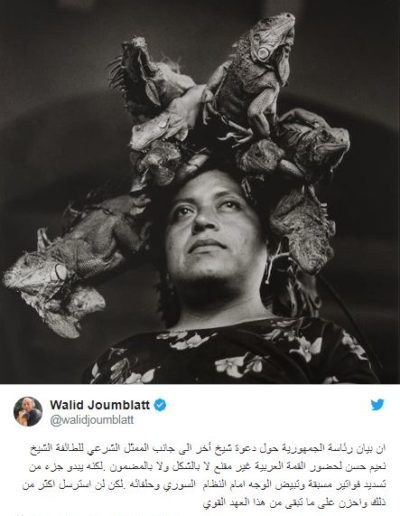Click the blue verified checkmark badge
This screenshot has width=400, height=516.
click(x=160, y=405)
